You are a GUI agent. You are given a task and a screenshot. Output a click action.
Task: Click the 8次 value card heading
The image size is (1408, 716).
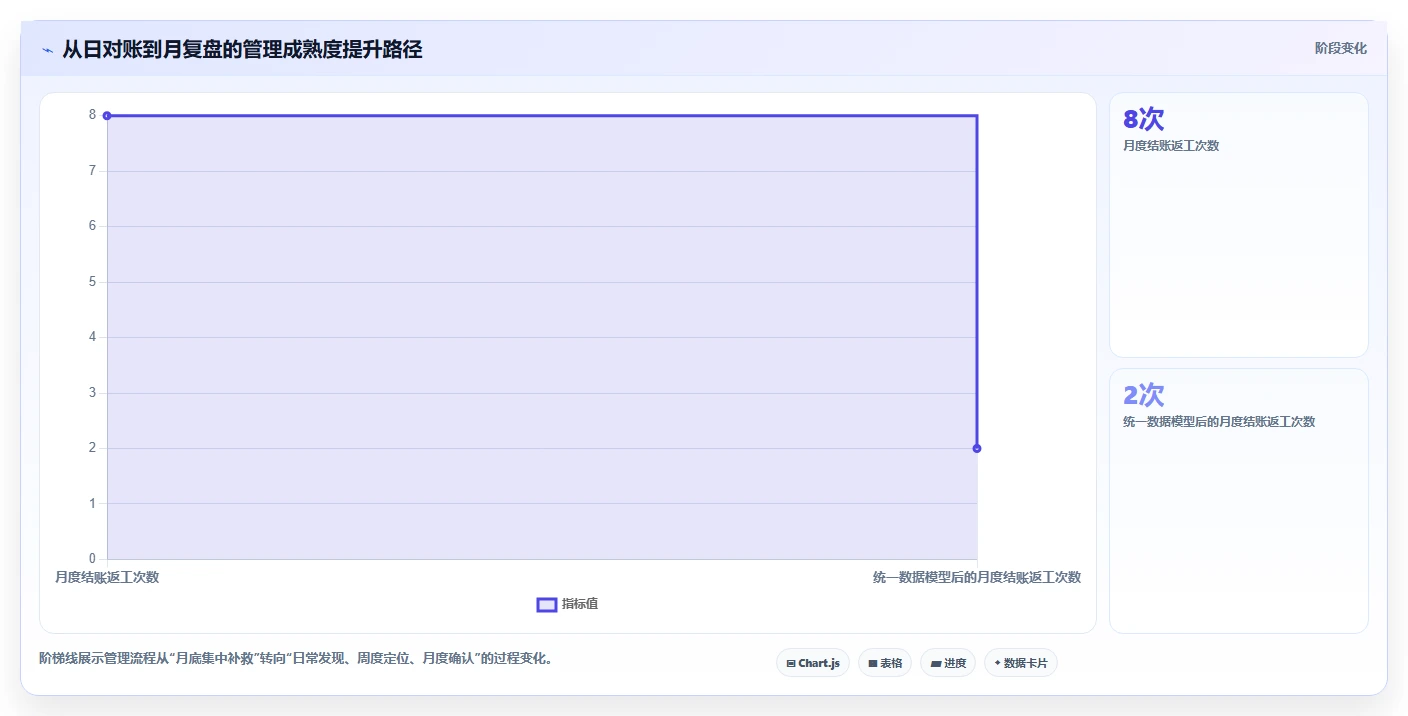pos(1144,120)
